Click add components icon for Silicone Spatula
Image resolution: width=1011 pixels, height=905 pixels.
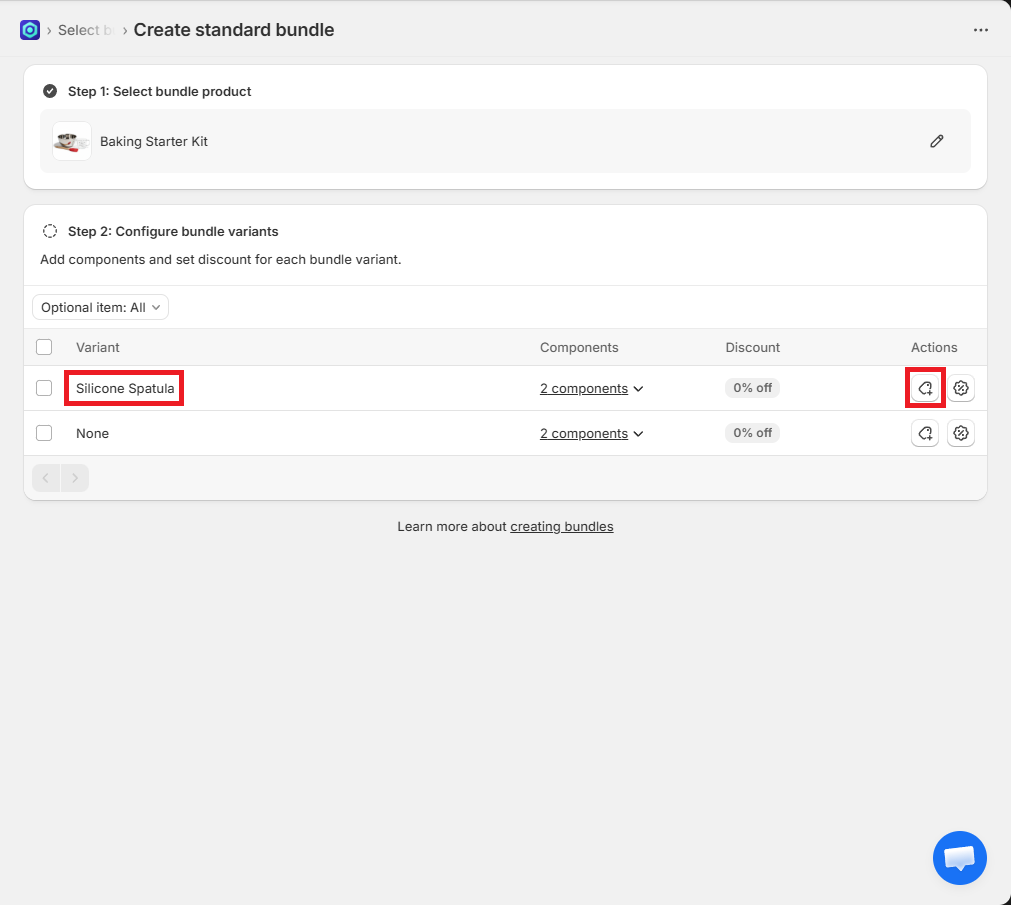pos(925,388)
